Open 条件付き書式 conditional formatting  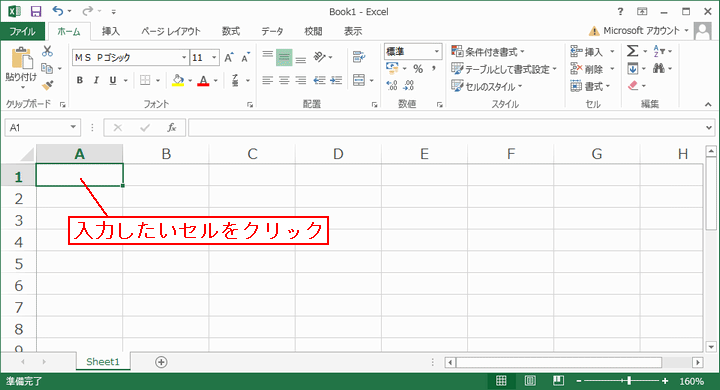click(x=488, y=51)
